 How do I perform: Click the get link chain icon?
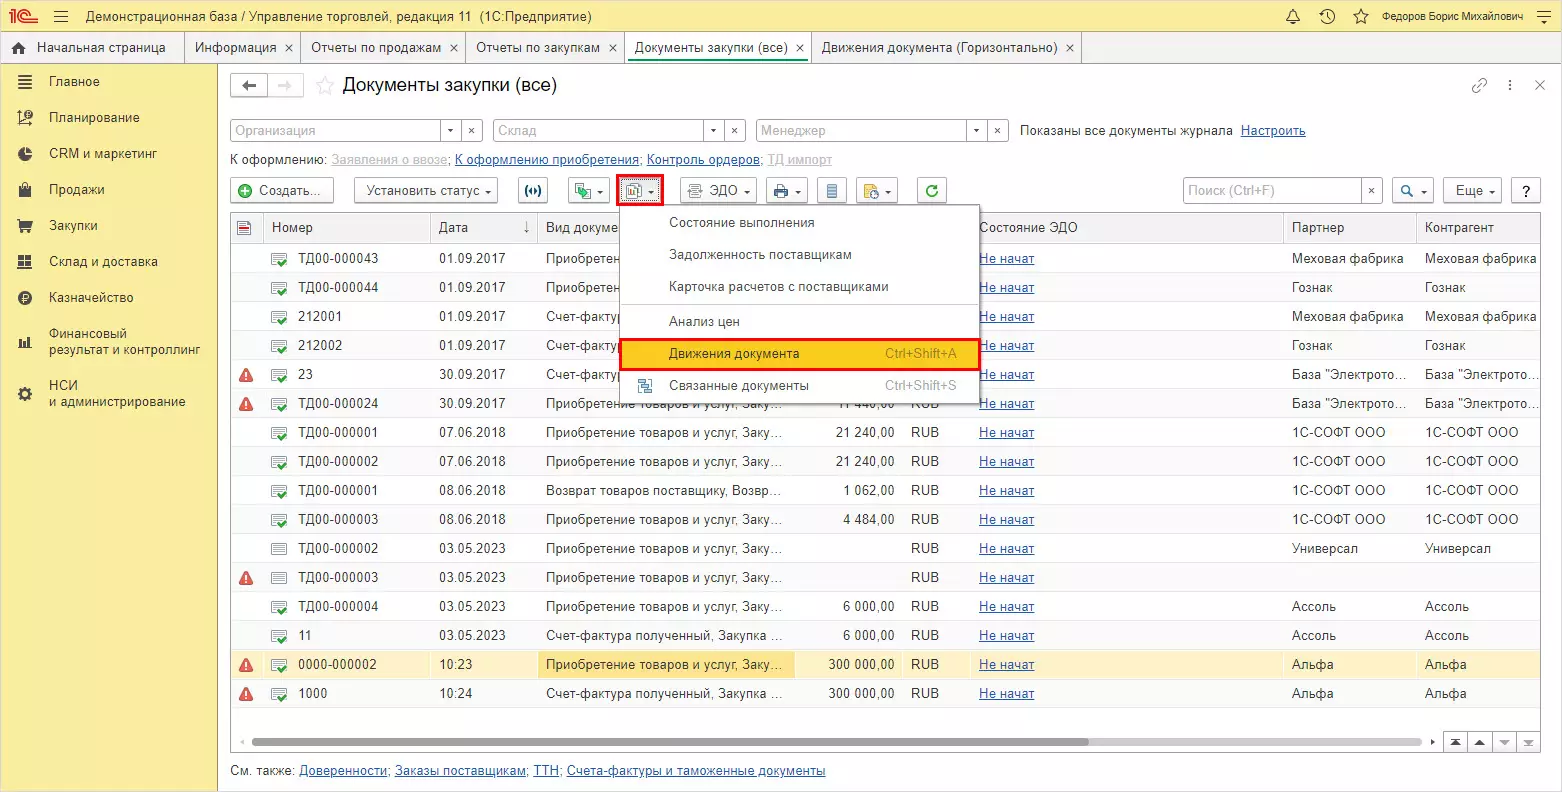click(1479, 86)
